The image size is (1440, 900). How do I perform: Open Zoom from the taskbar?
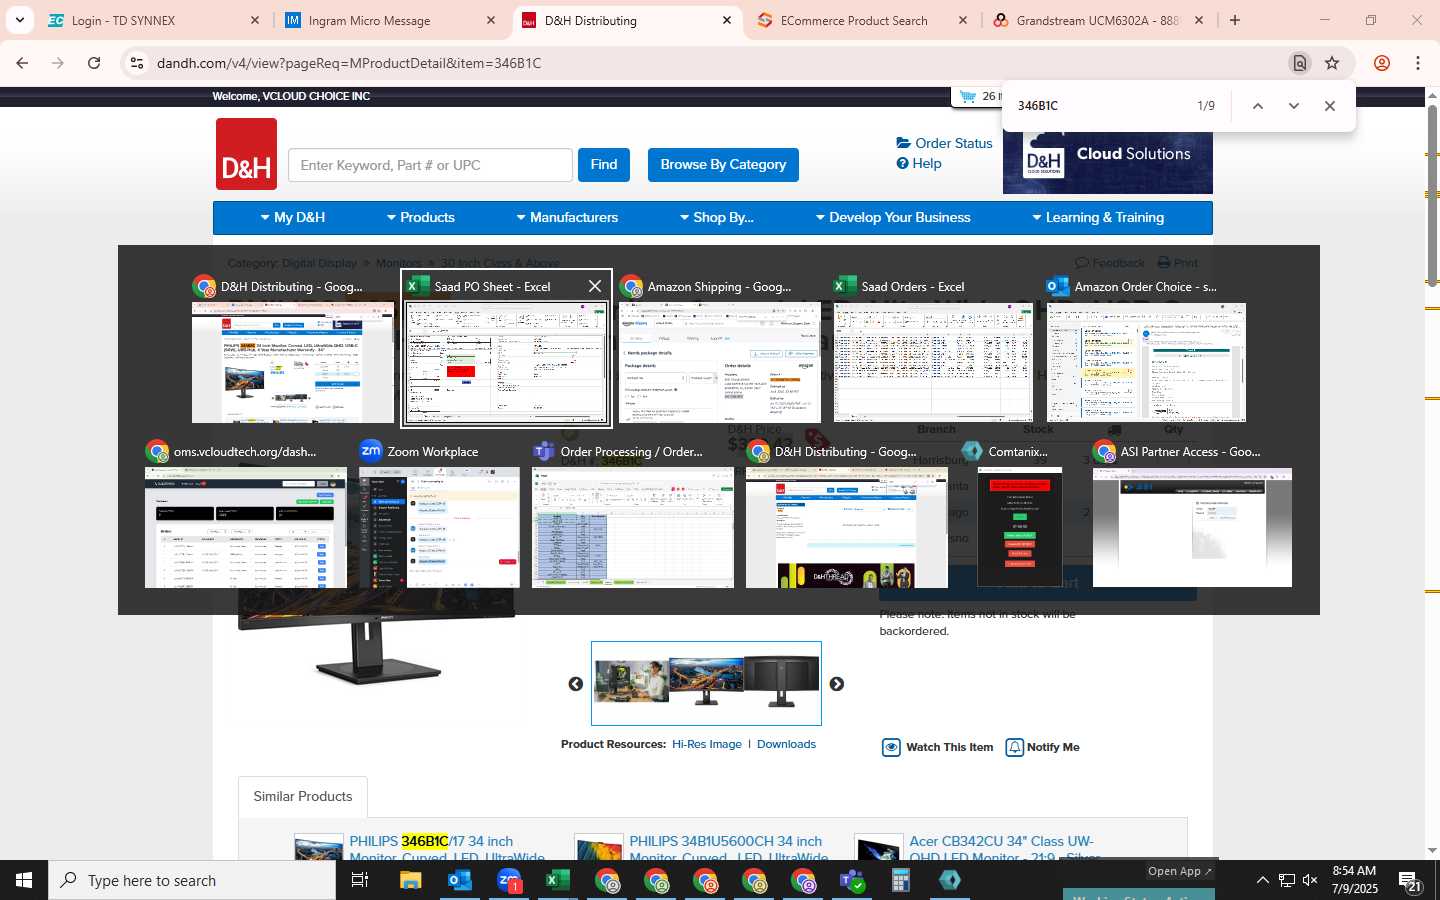tap(509, 880)
